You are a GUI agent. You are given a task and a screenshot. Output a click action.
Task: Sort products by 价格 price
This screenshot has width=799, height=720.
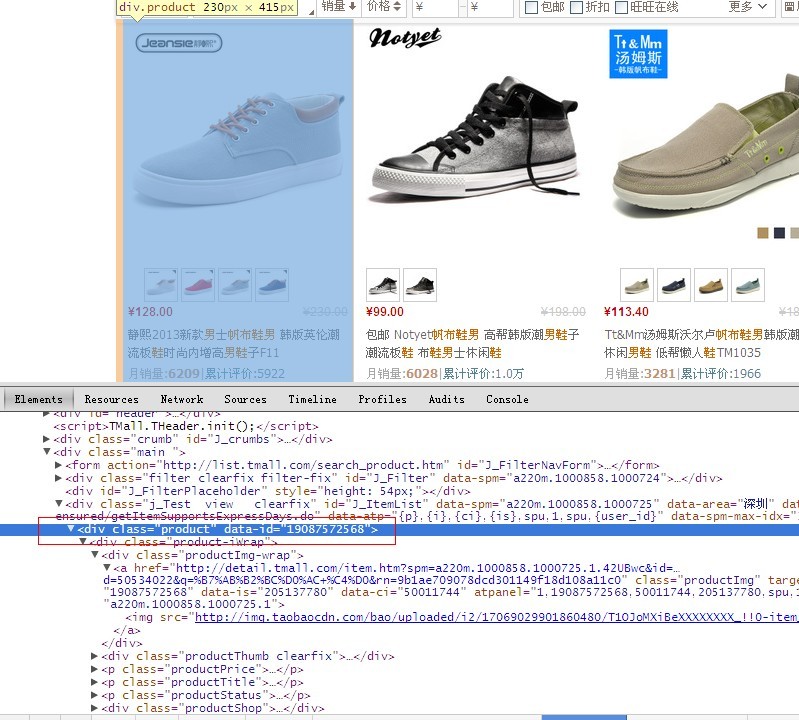click(384, 7)
